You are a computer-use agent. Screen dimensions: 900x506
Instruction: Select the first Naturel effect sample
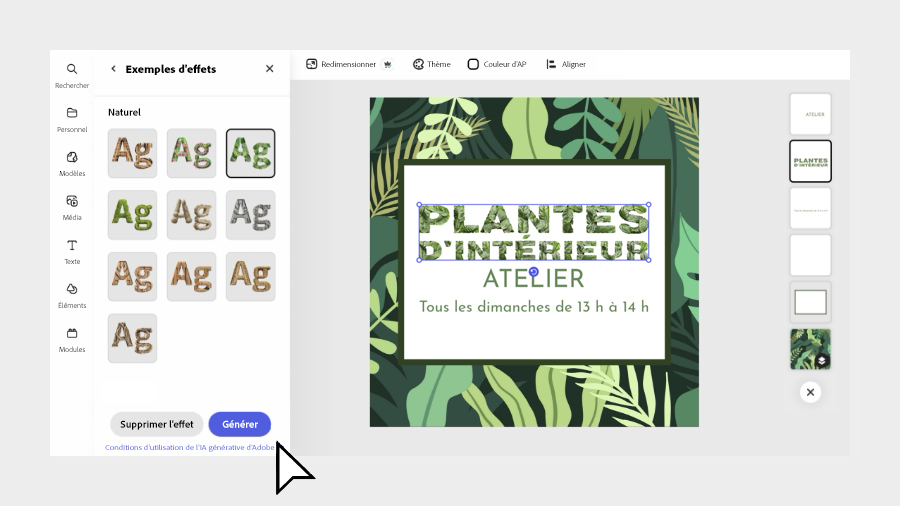(x=132, y=153)
